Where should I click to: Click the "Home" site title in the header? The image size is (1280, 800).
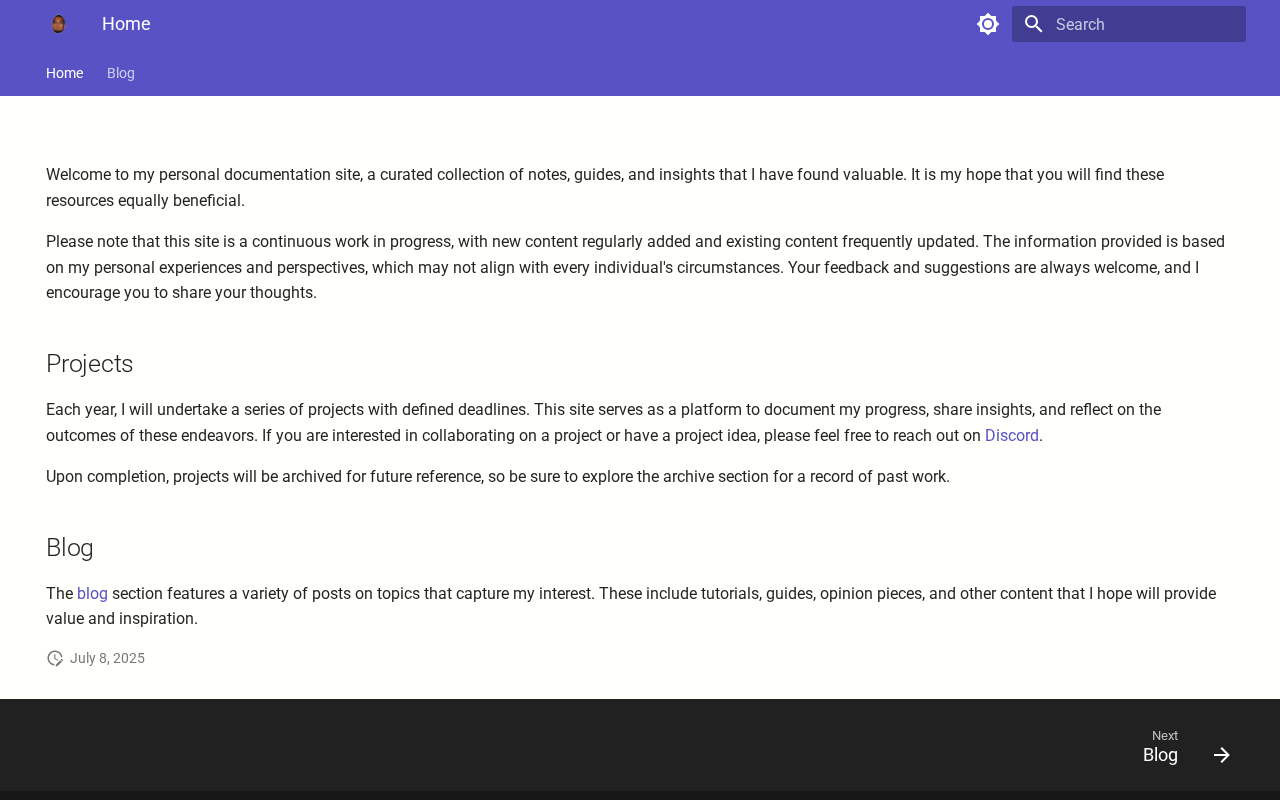[x=126, y=24]
